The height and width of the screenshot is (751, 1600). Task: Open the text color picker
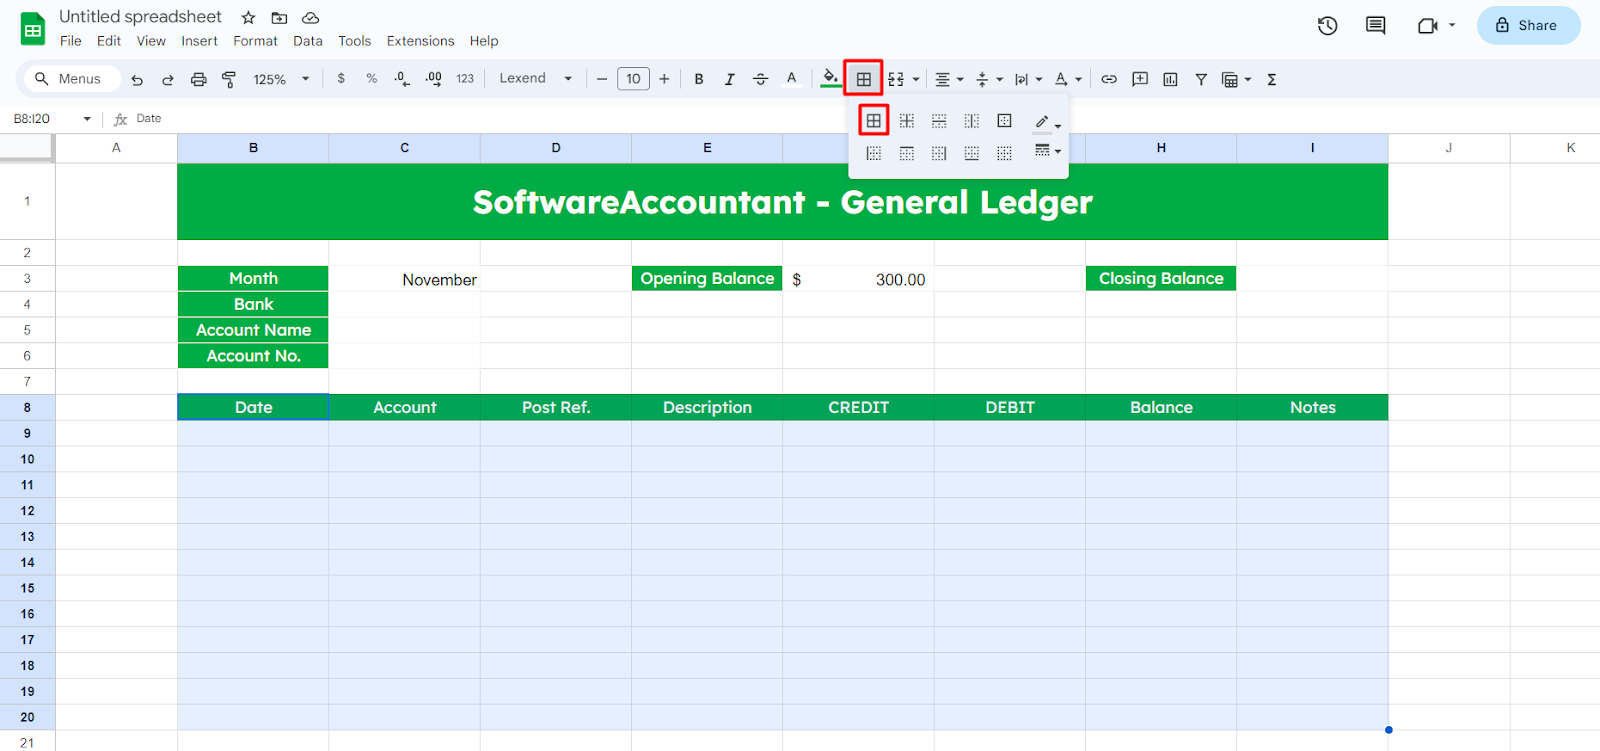tap(791, 79)
